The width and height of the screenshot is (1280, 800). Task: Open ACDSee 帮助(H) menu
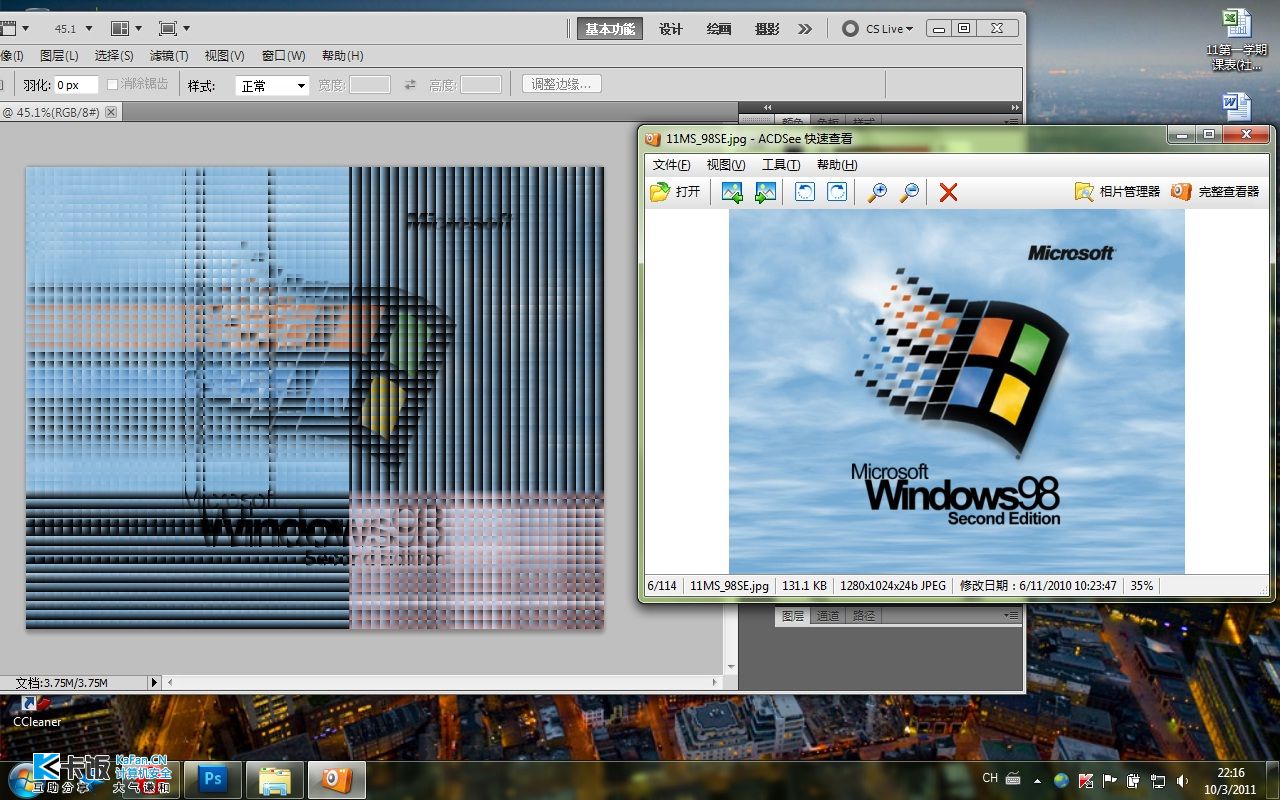pos(837,165)
